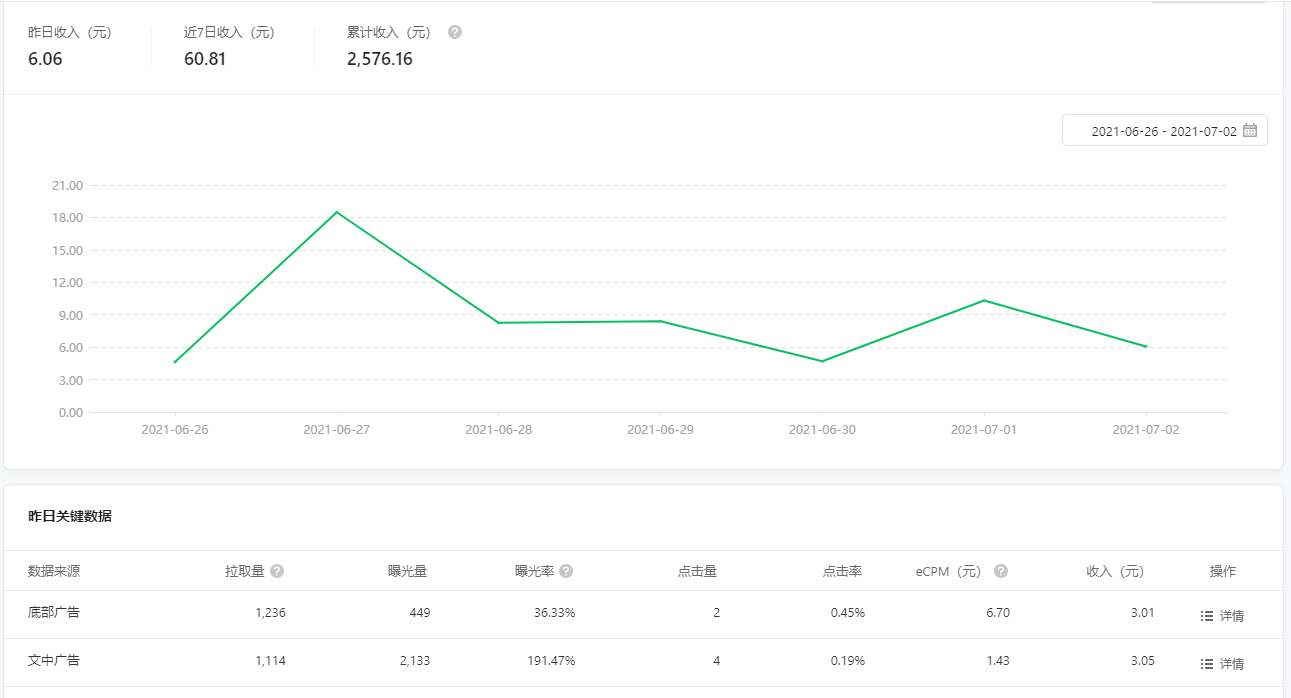Click the 近7日收入 value 60.81
Screen dimensions: 1291x698
205,59
